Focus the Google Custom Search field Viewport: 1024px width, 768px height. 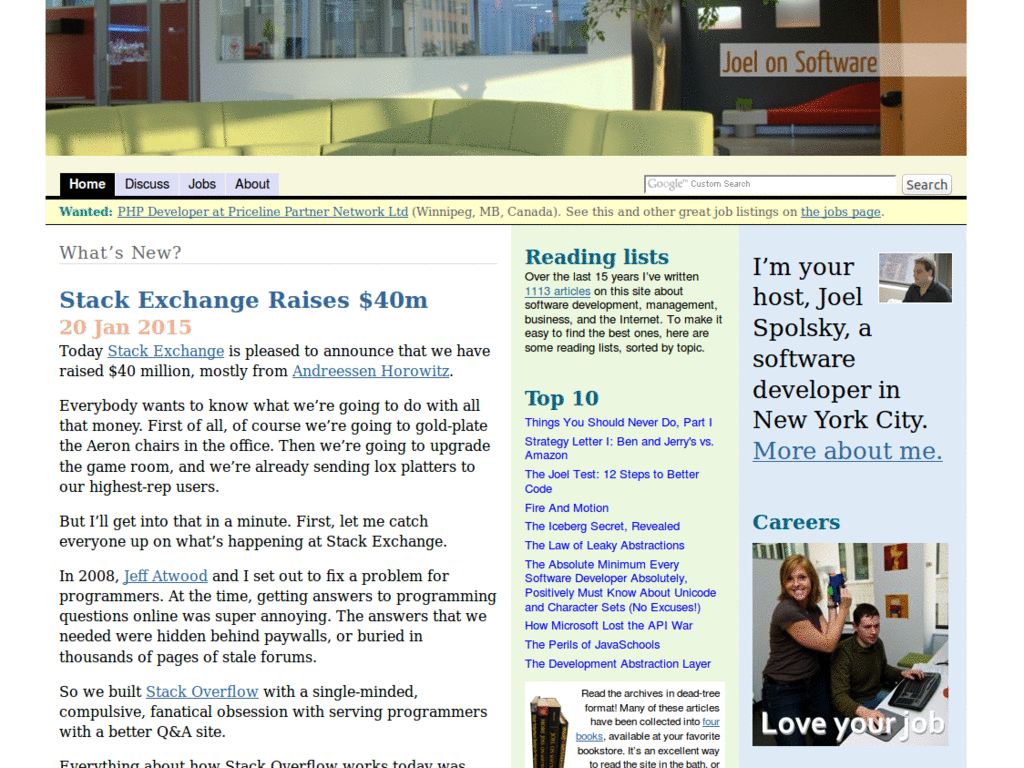point(770,184)
